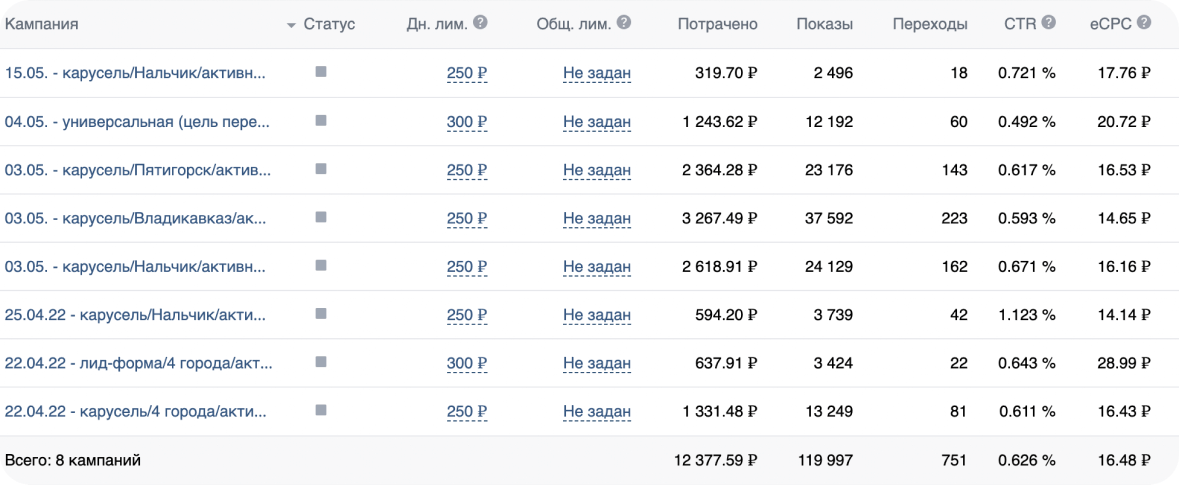The width and height of the screenshot is (1180, 485).
Task: Sort by Кампания column dropdown arrow
Action: coord(291,25)
